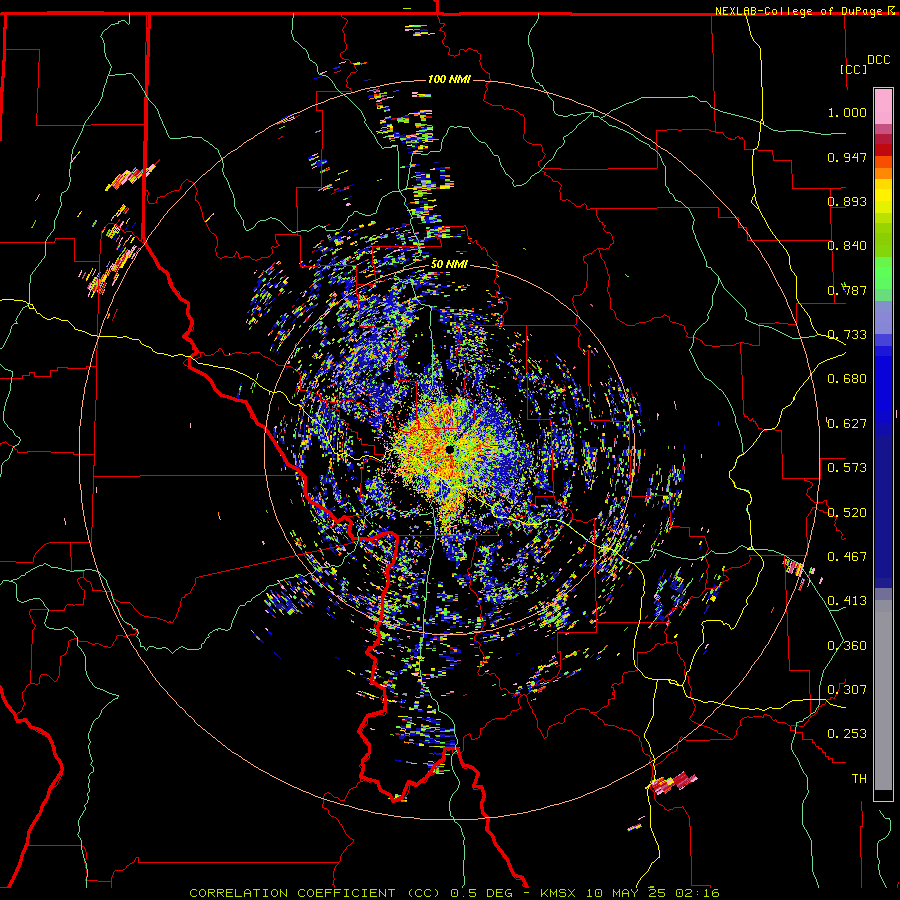
Task: Click the 0.947 scale value
Action: 847,157
